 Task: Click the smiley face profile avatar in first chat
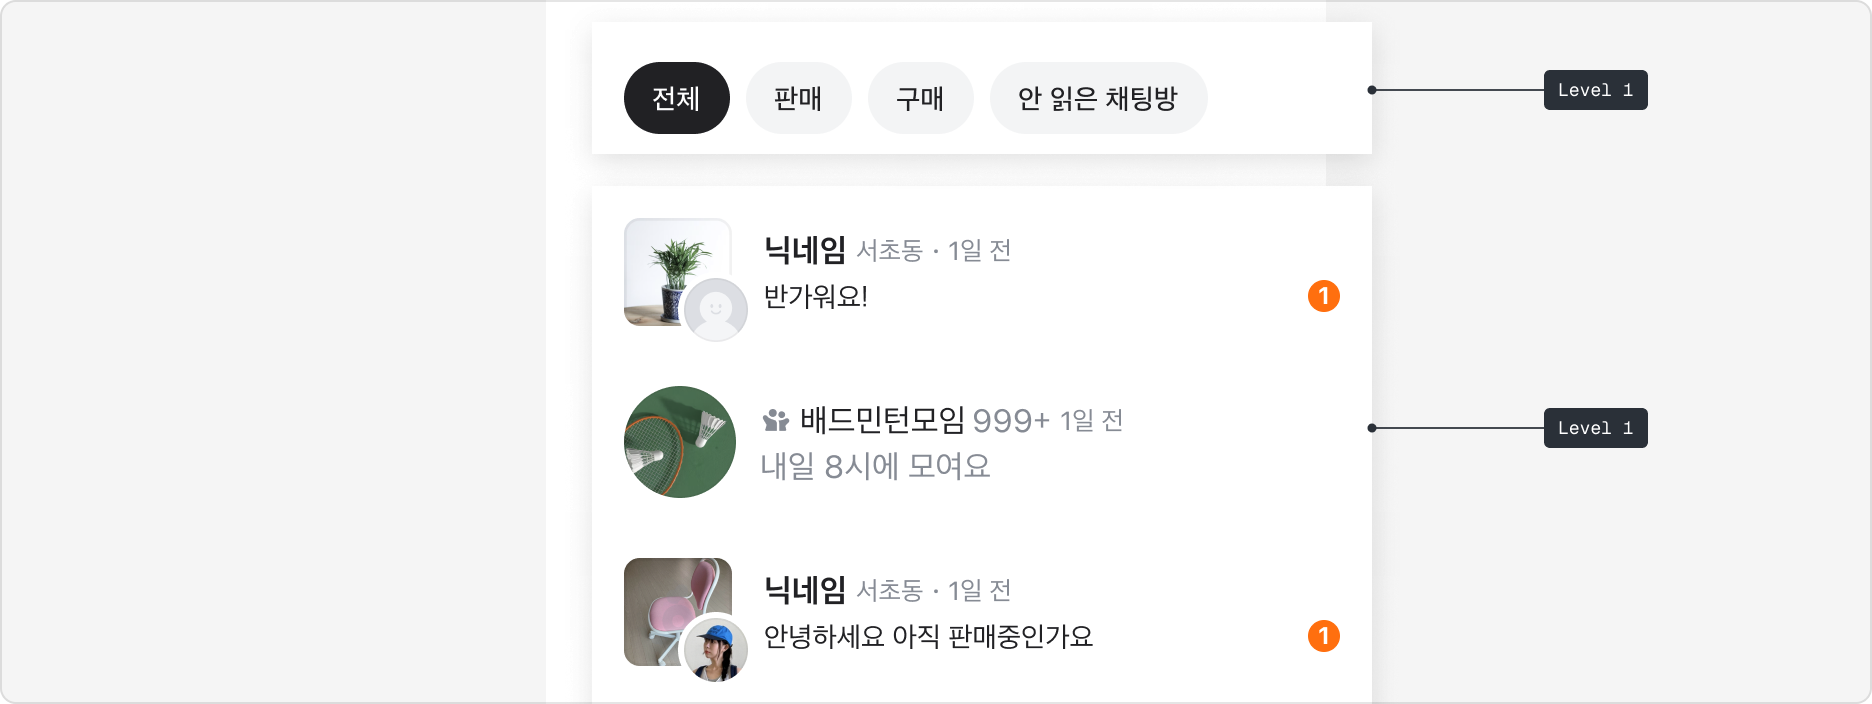(x=716, y=310)
